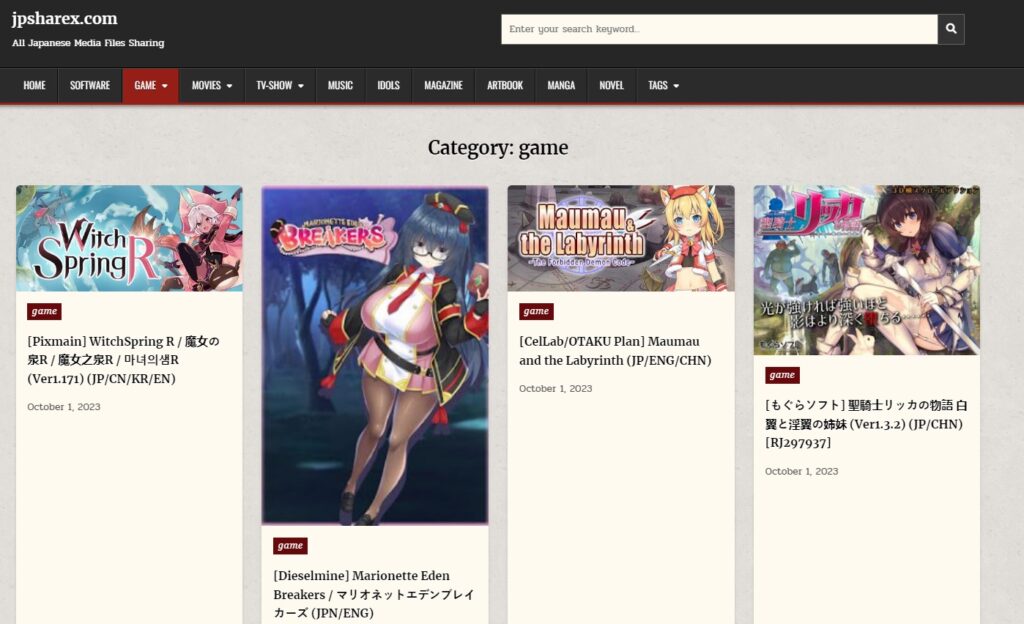Click the 'Category: game' heading
The height and width of the screenshot is (624, 1024).
click(498, 148)
